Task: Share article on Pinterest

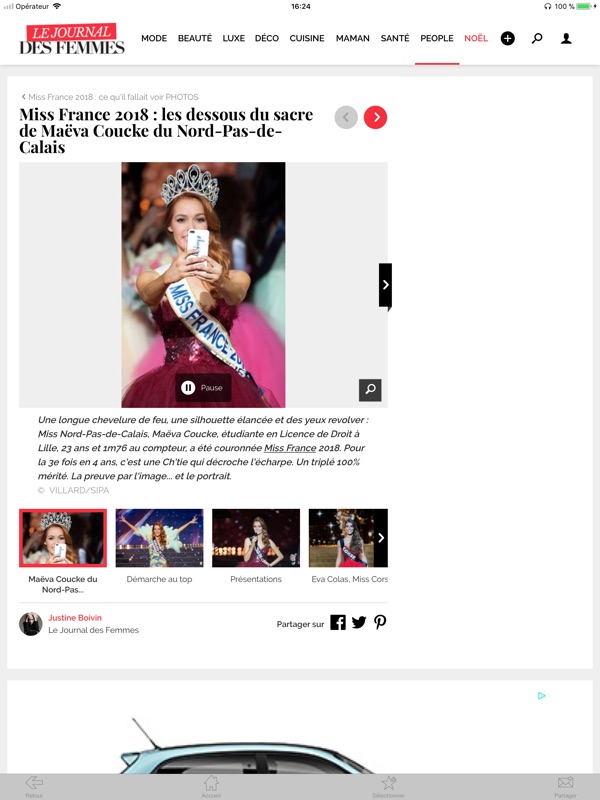Action: (380, 622)
